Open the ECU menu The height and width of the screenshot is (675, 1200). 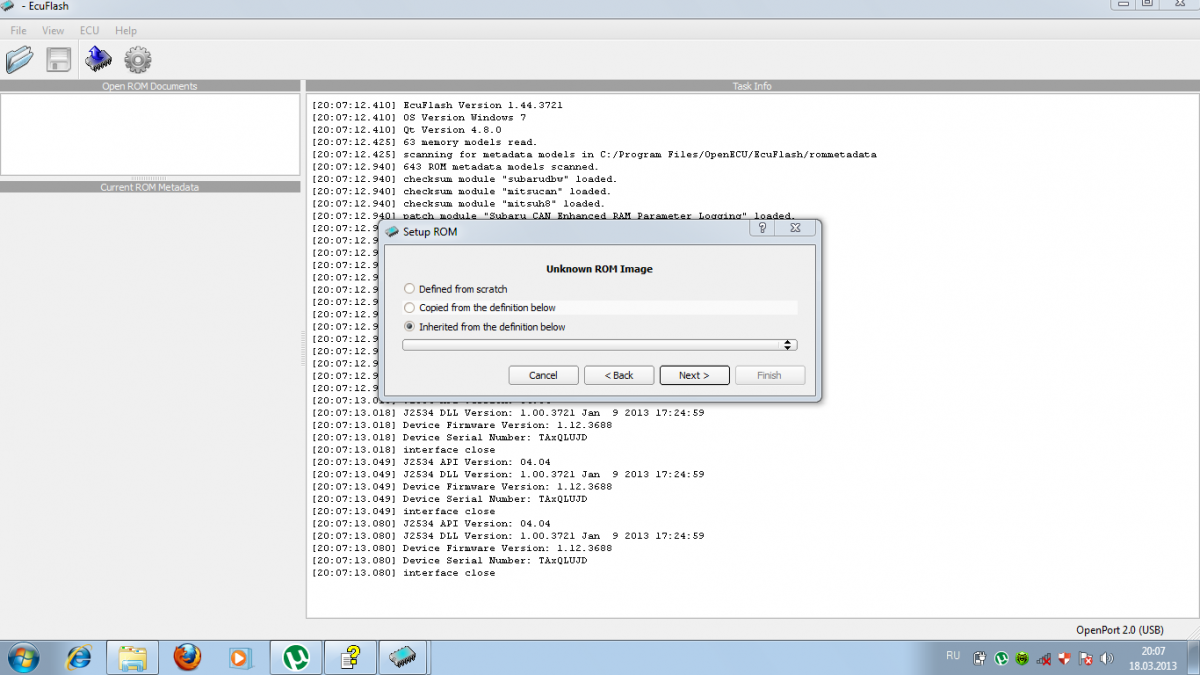click(x=89, y=31)
